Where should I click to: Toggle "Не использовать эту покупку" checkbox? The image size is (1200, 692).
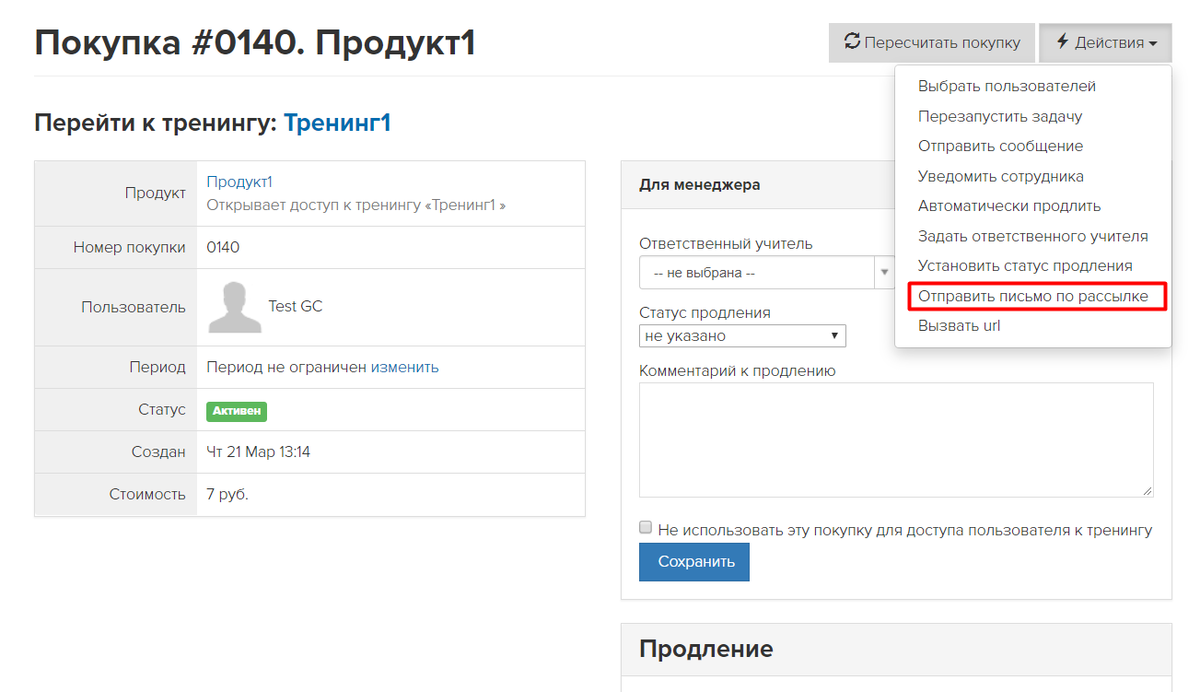646,527
